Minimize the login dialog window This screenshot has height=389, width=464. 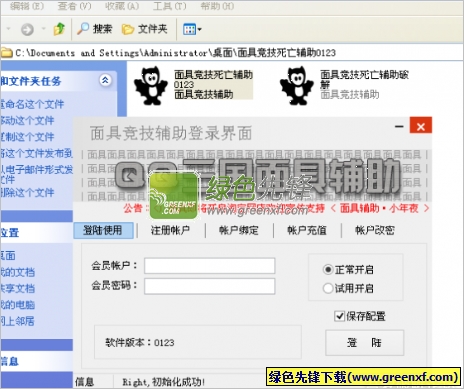[x=399, y=126]
